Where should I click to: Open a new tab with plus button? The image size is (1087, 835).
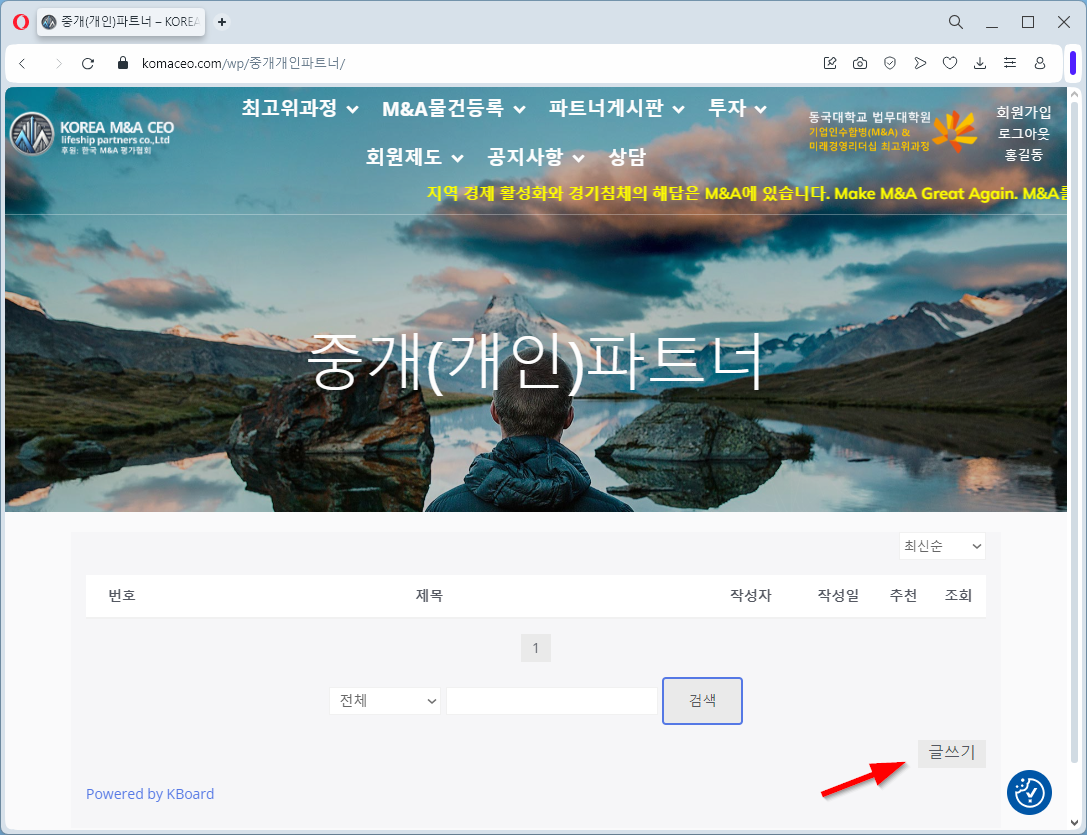(222, 22)
